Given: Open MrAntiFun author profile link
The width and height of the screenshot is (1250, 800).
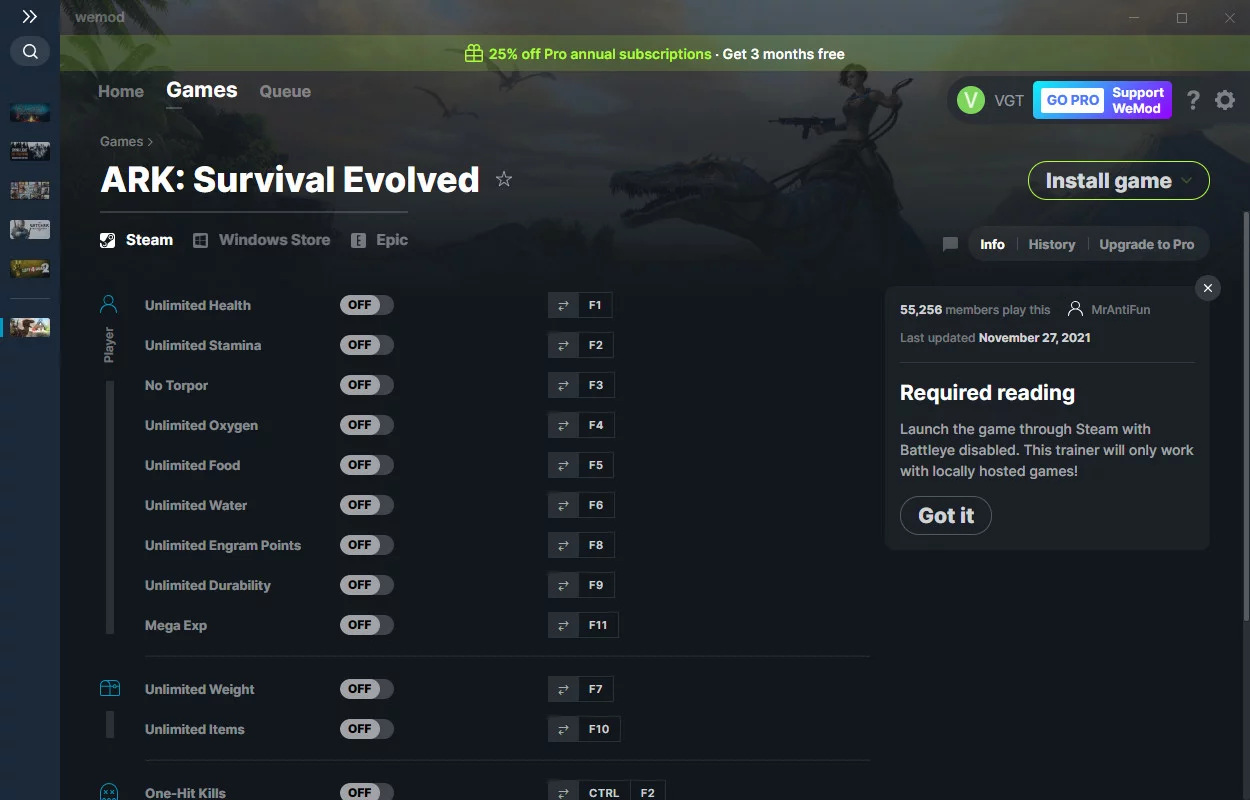Looking at the screenshot, I should [x=1109, y=310].
